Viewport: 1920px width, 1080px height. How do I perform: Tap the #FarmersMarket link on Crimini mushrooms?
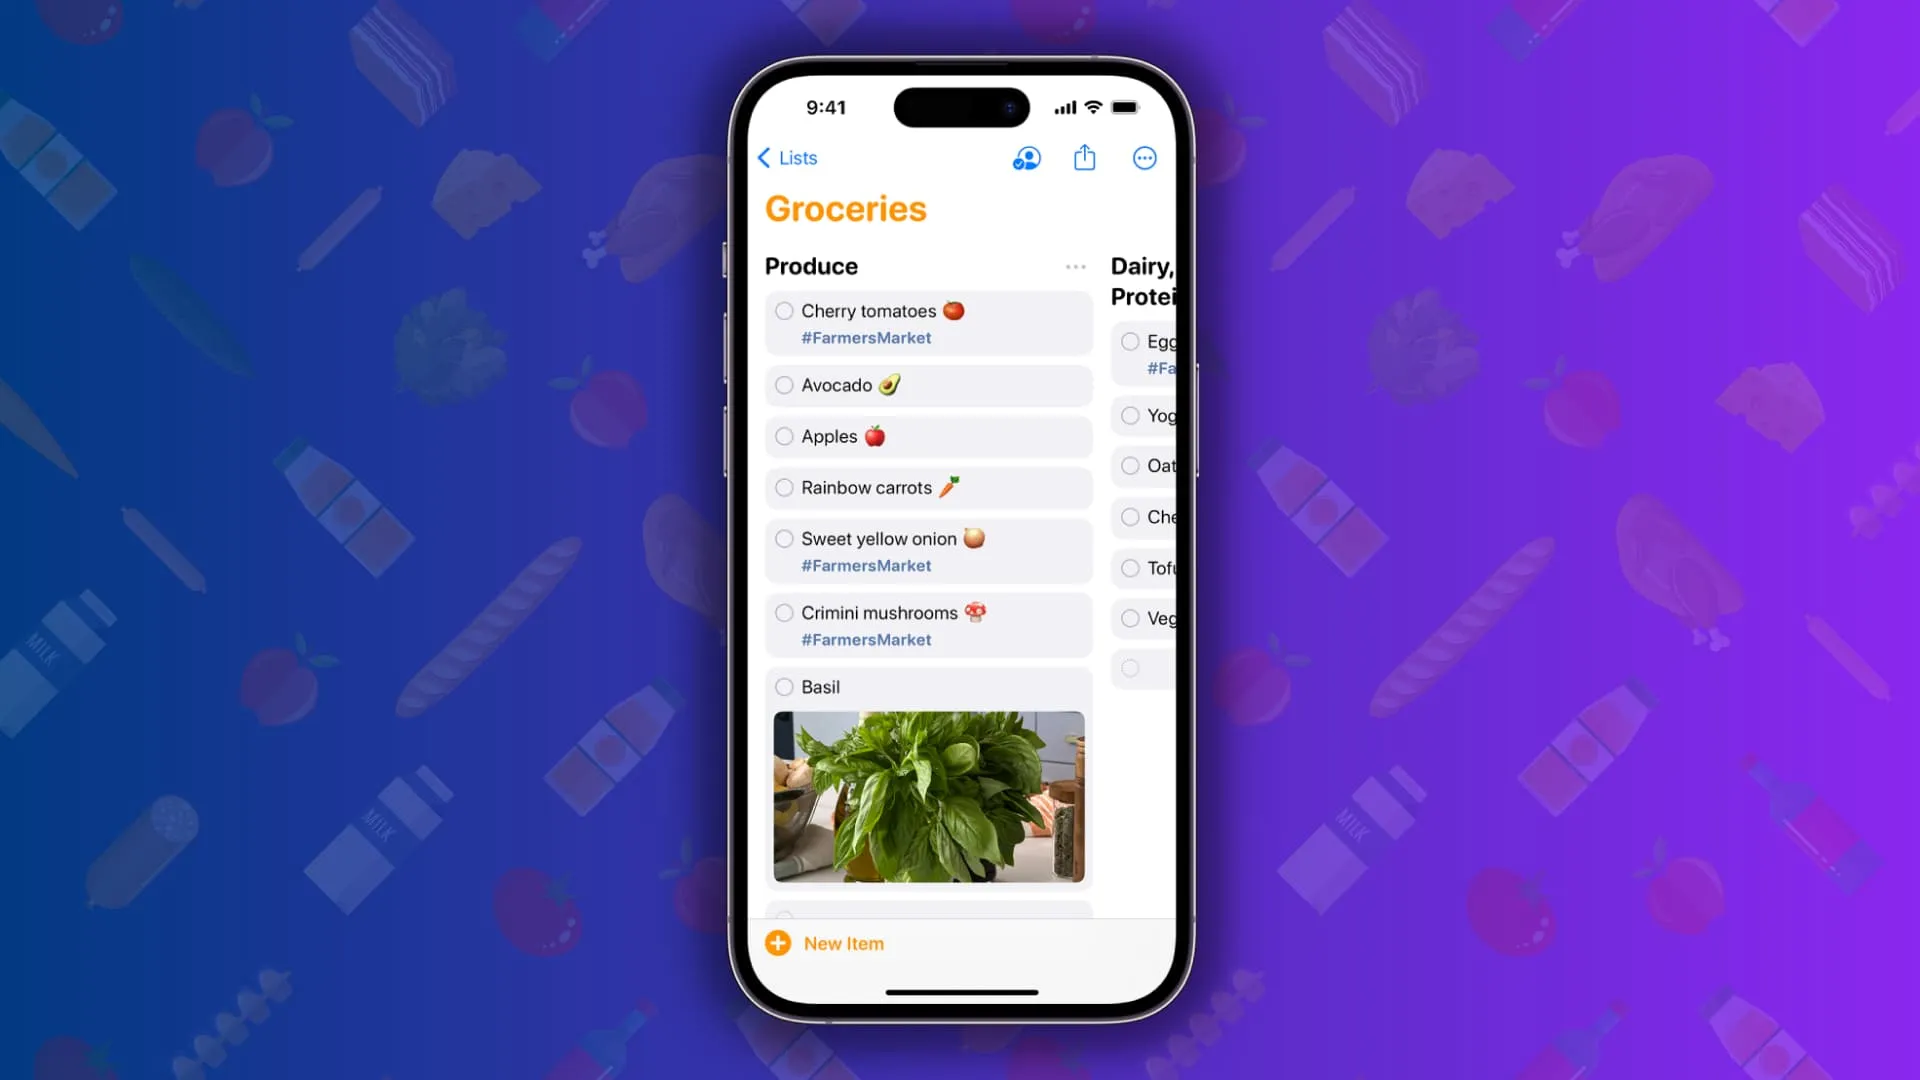tap(866, 640)
